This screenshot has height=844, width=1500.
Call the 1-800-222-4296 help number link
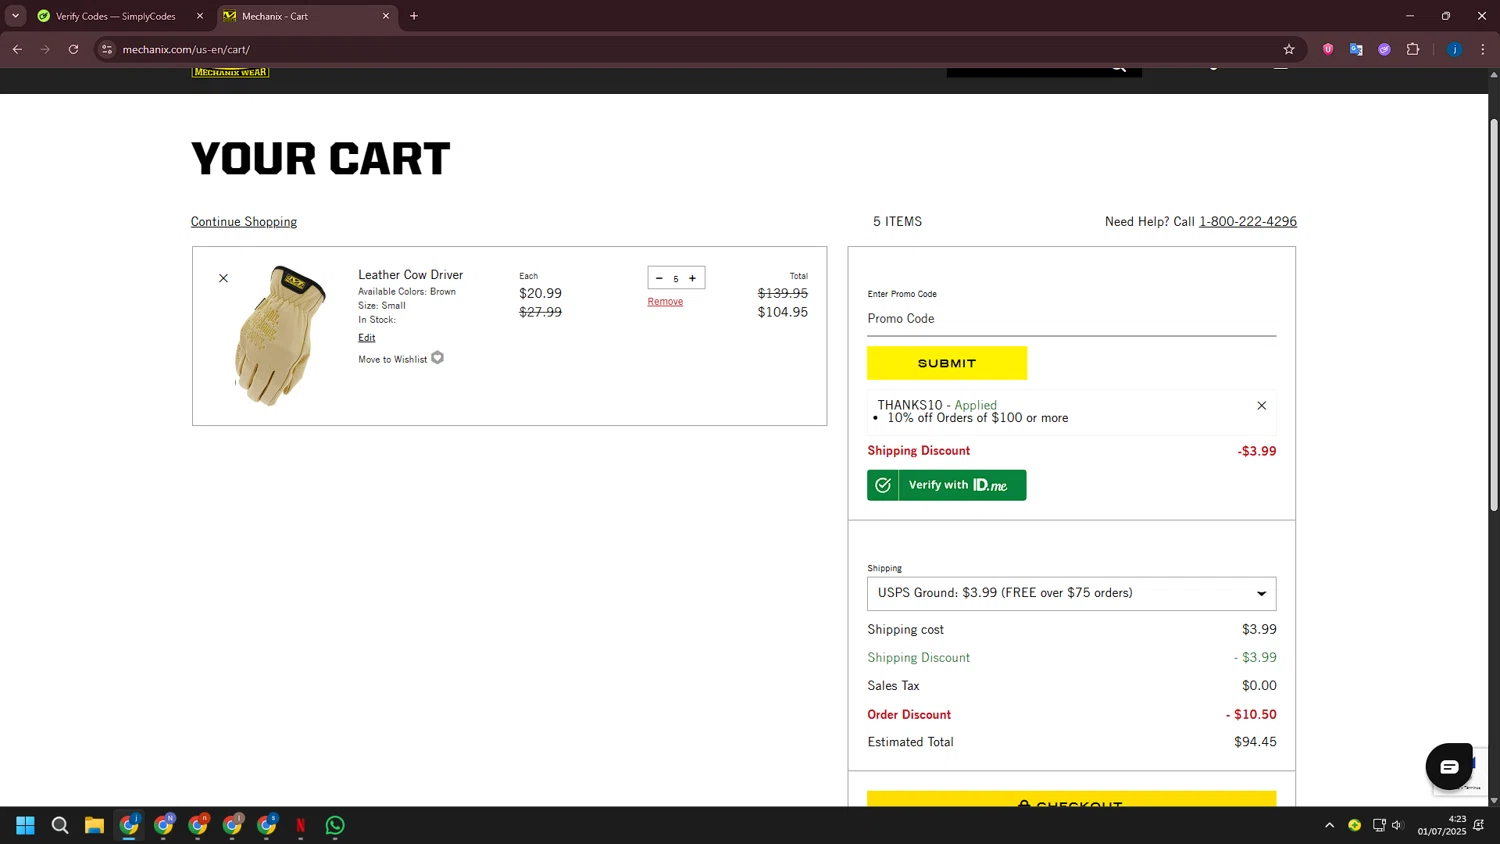click(x=1248, y=222)
